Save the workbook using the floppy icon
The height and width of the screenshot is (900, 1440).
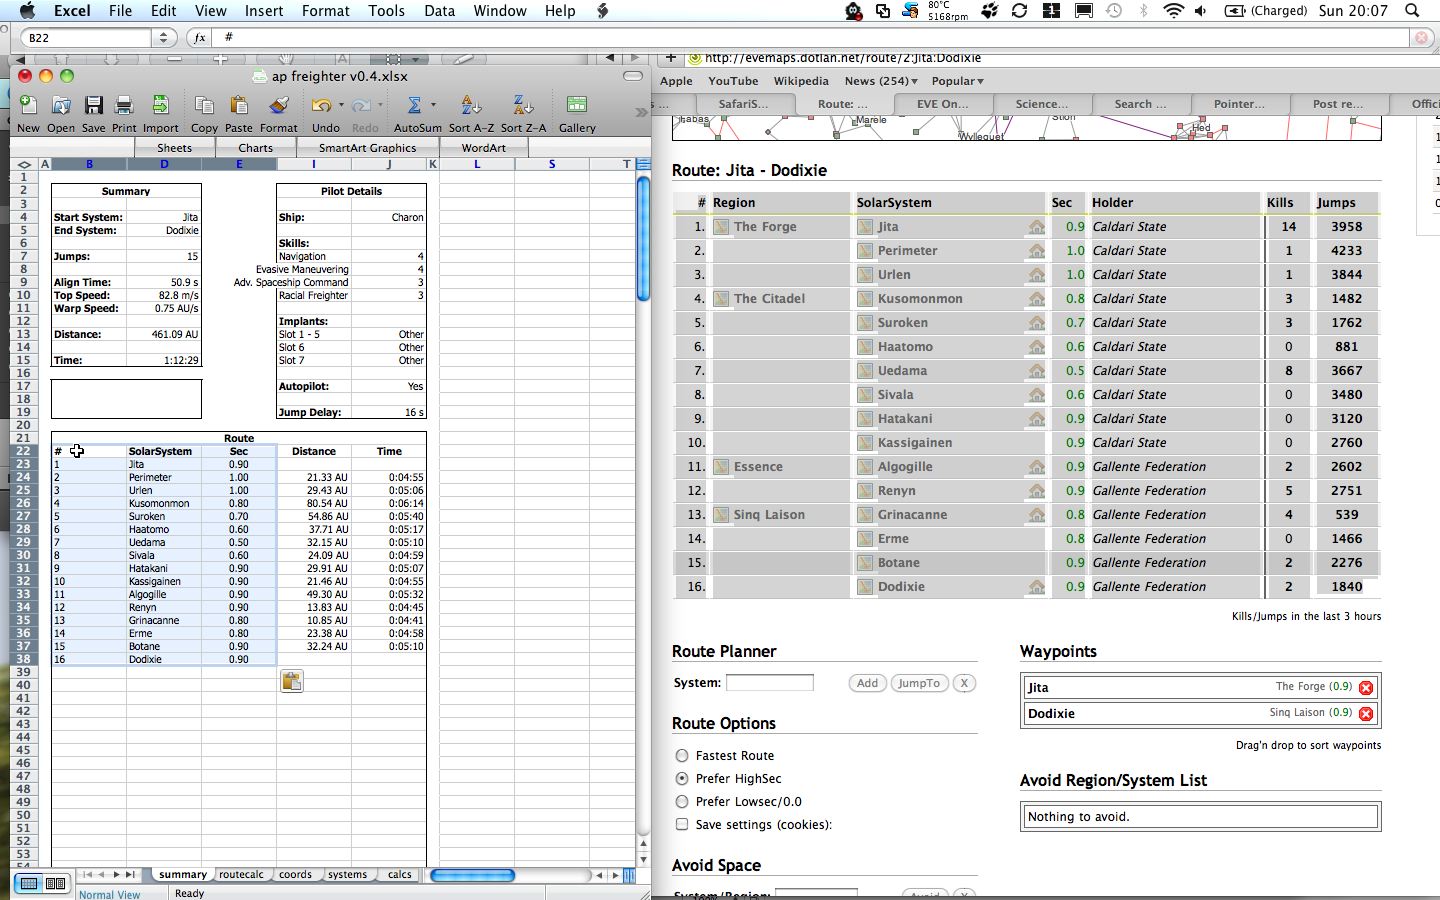(94, 106)
